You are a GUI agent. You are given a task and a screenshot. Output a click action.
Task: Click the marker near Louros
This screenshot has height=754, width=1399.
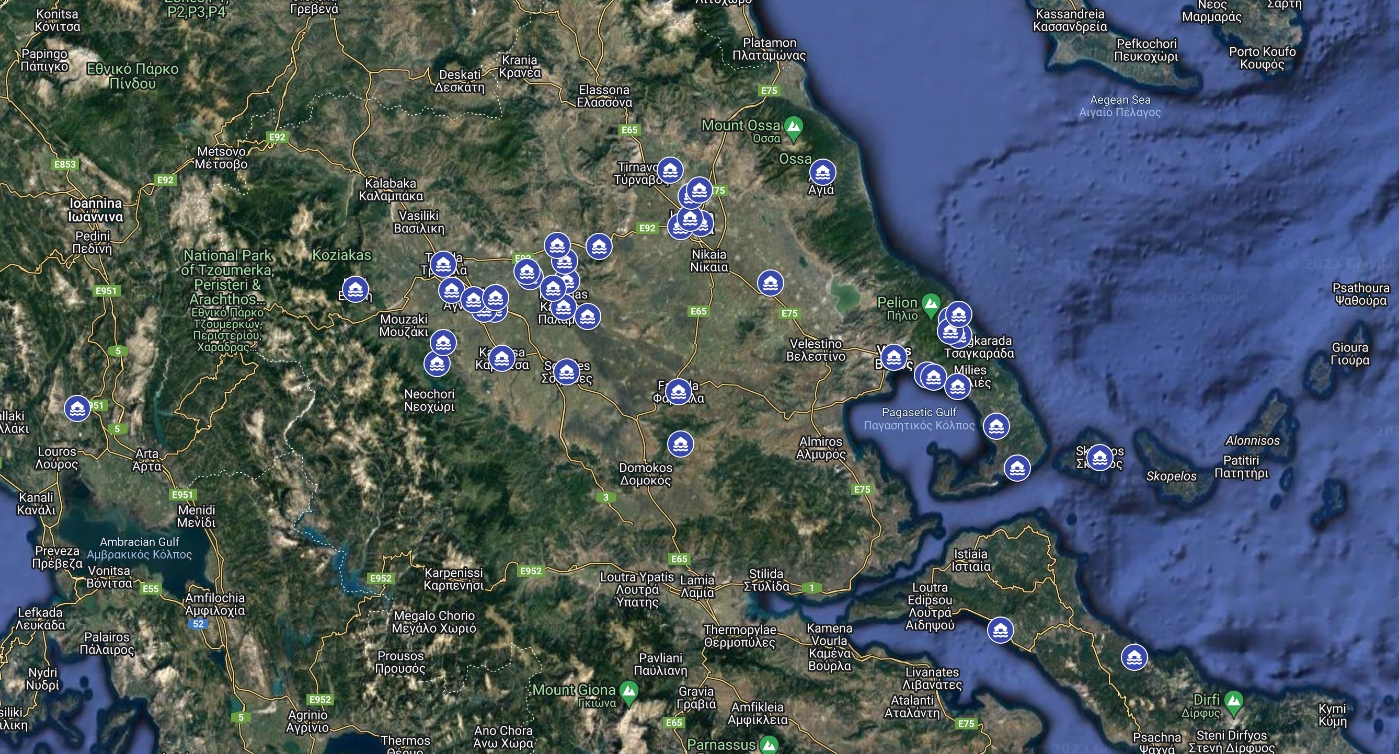point(76,408)
